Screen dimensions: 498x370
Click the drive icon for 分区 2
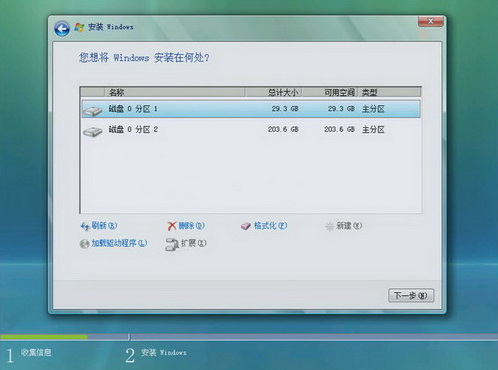pos(93,131)
